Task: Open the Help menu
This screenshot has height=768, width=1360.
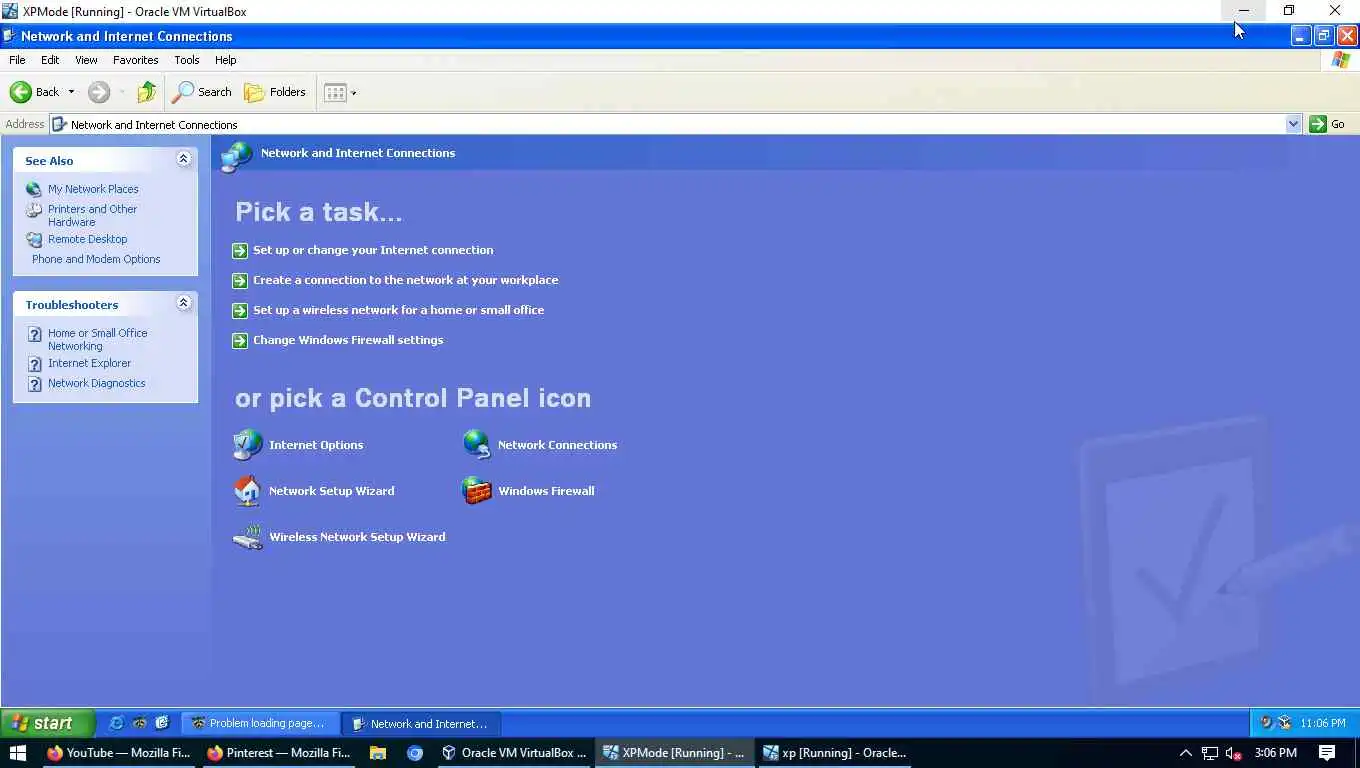Action: coord(225,60)
